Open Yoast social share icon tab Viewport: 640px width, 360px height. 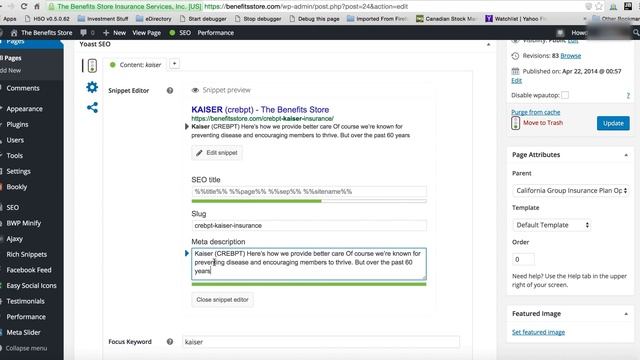coord(92,107)
